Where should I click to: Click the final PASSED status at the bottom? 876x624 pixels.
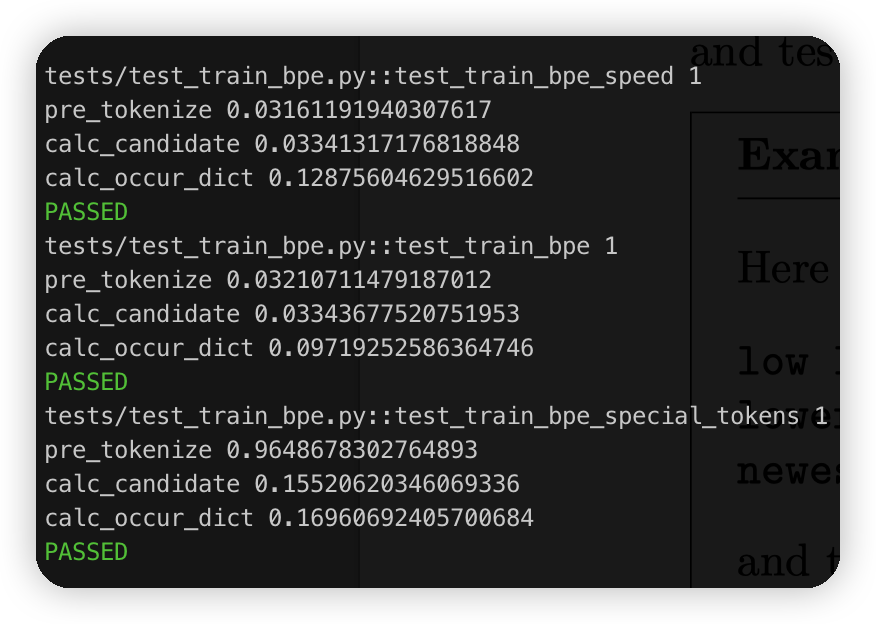(x=86, y=552)
